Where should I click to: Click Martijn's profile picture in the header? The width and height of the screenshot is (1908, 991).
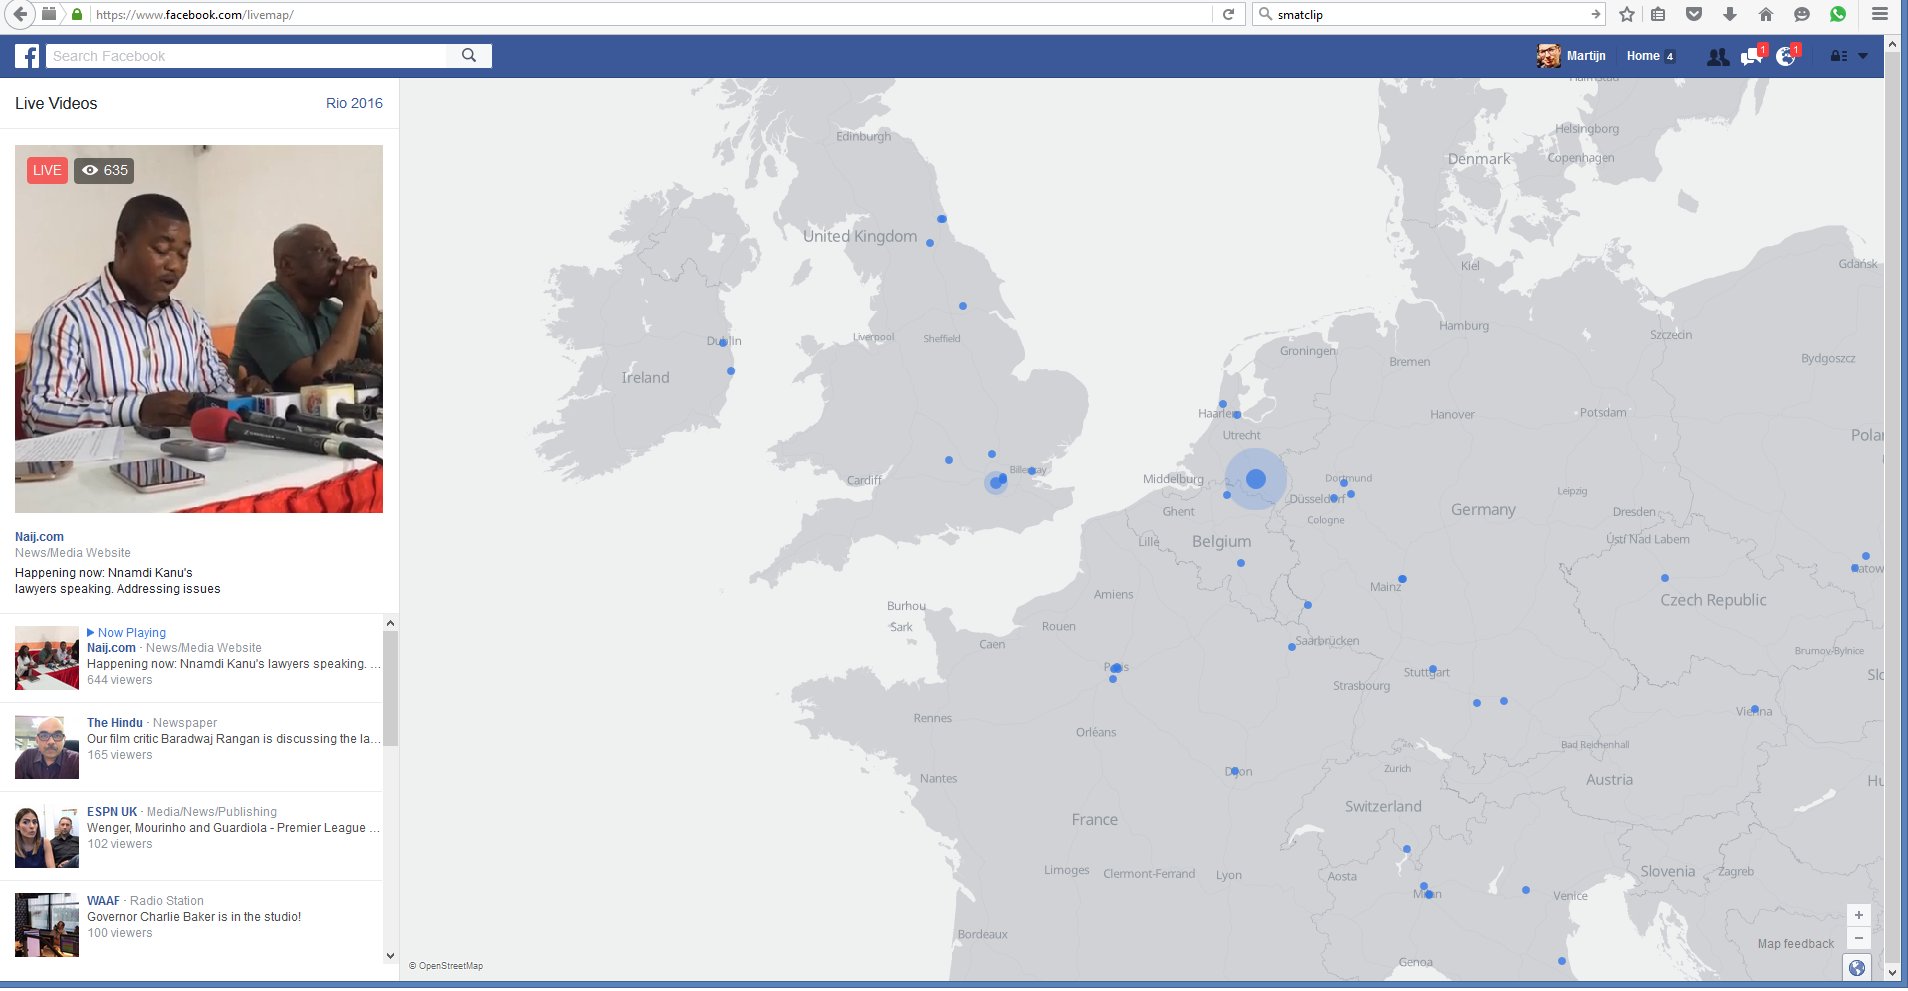[x=1549, y=56]
